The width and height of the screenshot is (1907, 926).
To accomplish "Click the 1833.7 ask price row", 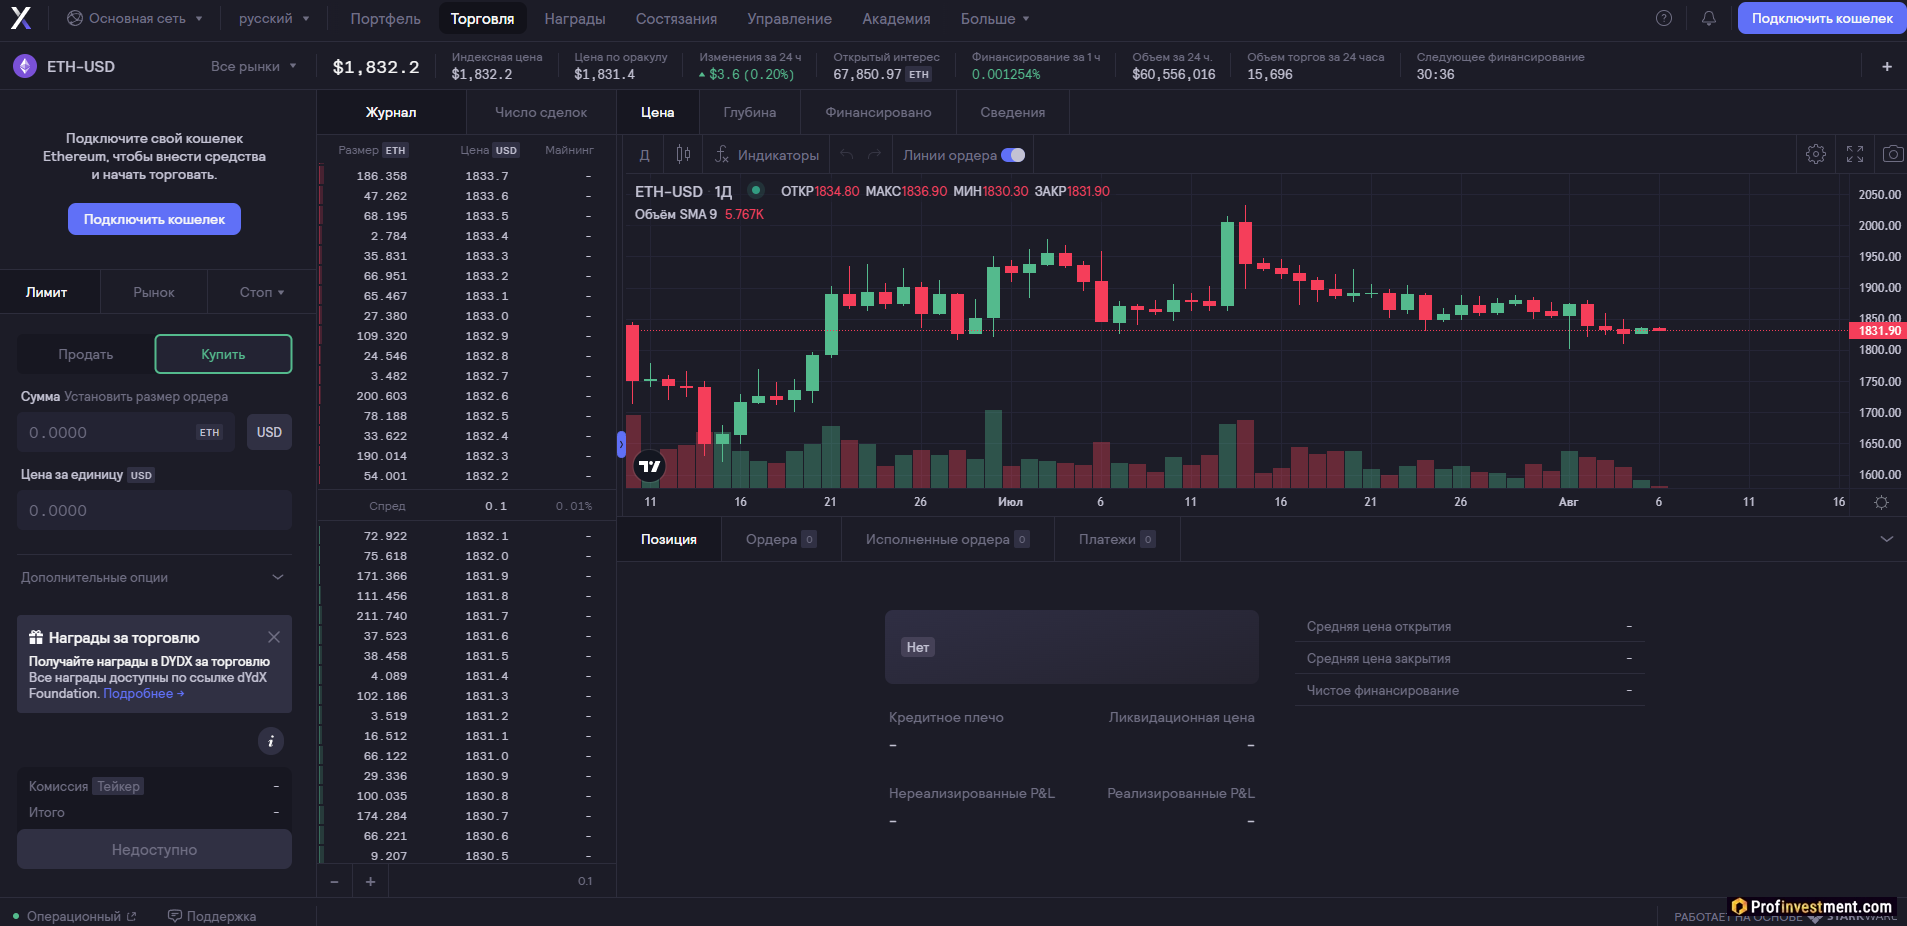I will (x=467, y=176).
